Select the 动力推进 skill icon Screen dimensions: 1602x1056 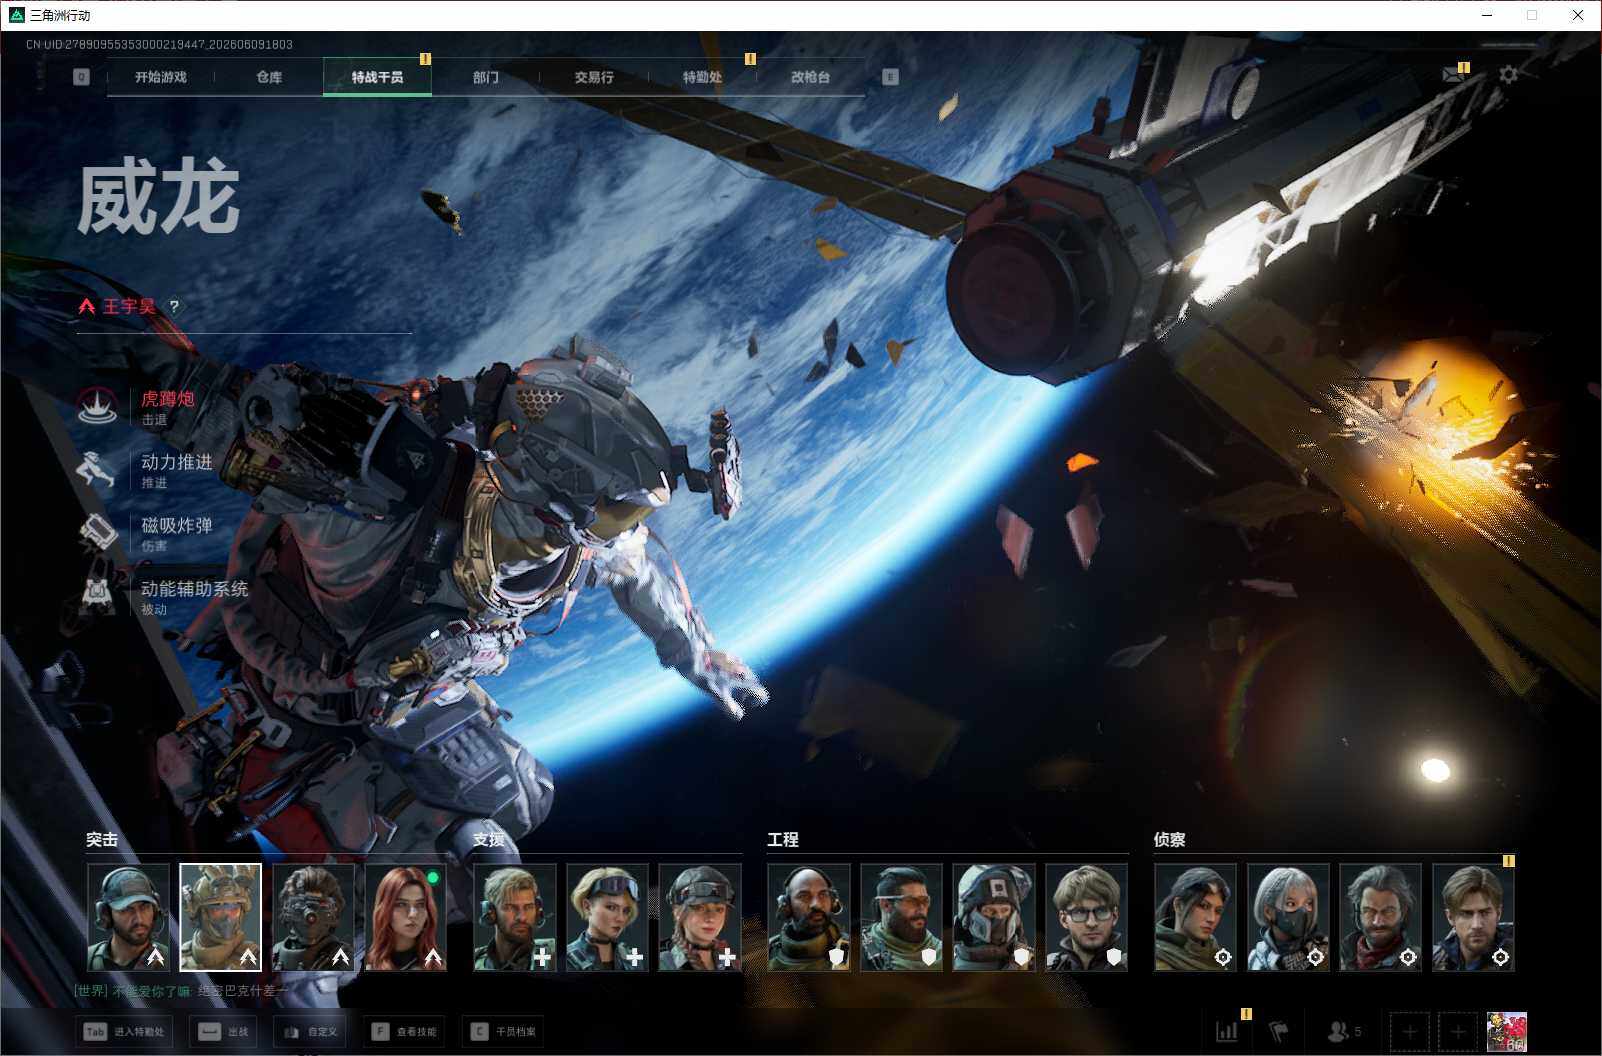pos(98,469)
